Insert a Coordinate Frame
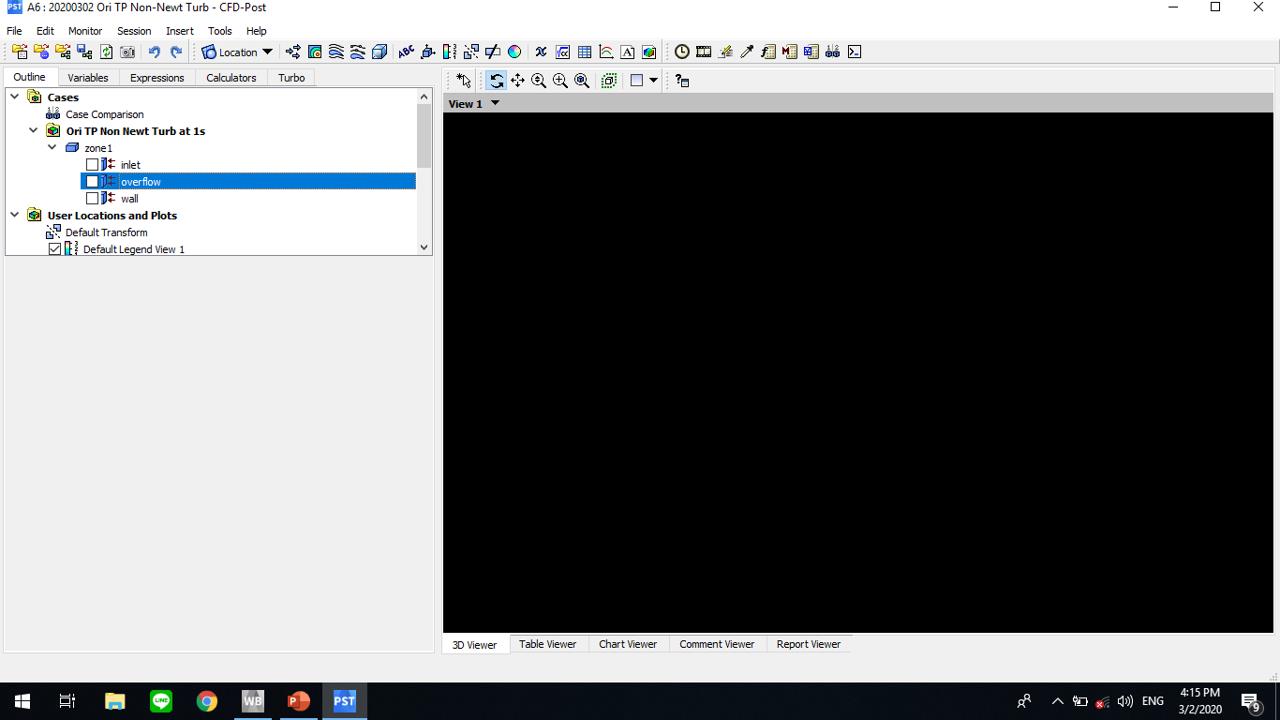Viewport: 1280px width, 720px height. pyautogui.click(x=428, y=52)
